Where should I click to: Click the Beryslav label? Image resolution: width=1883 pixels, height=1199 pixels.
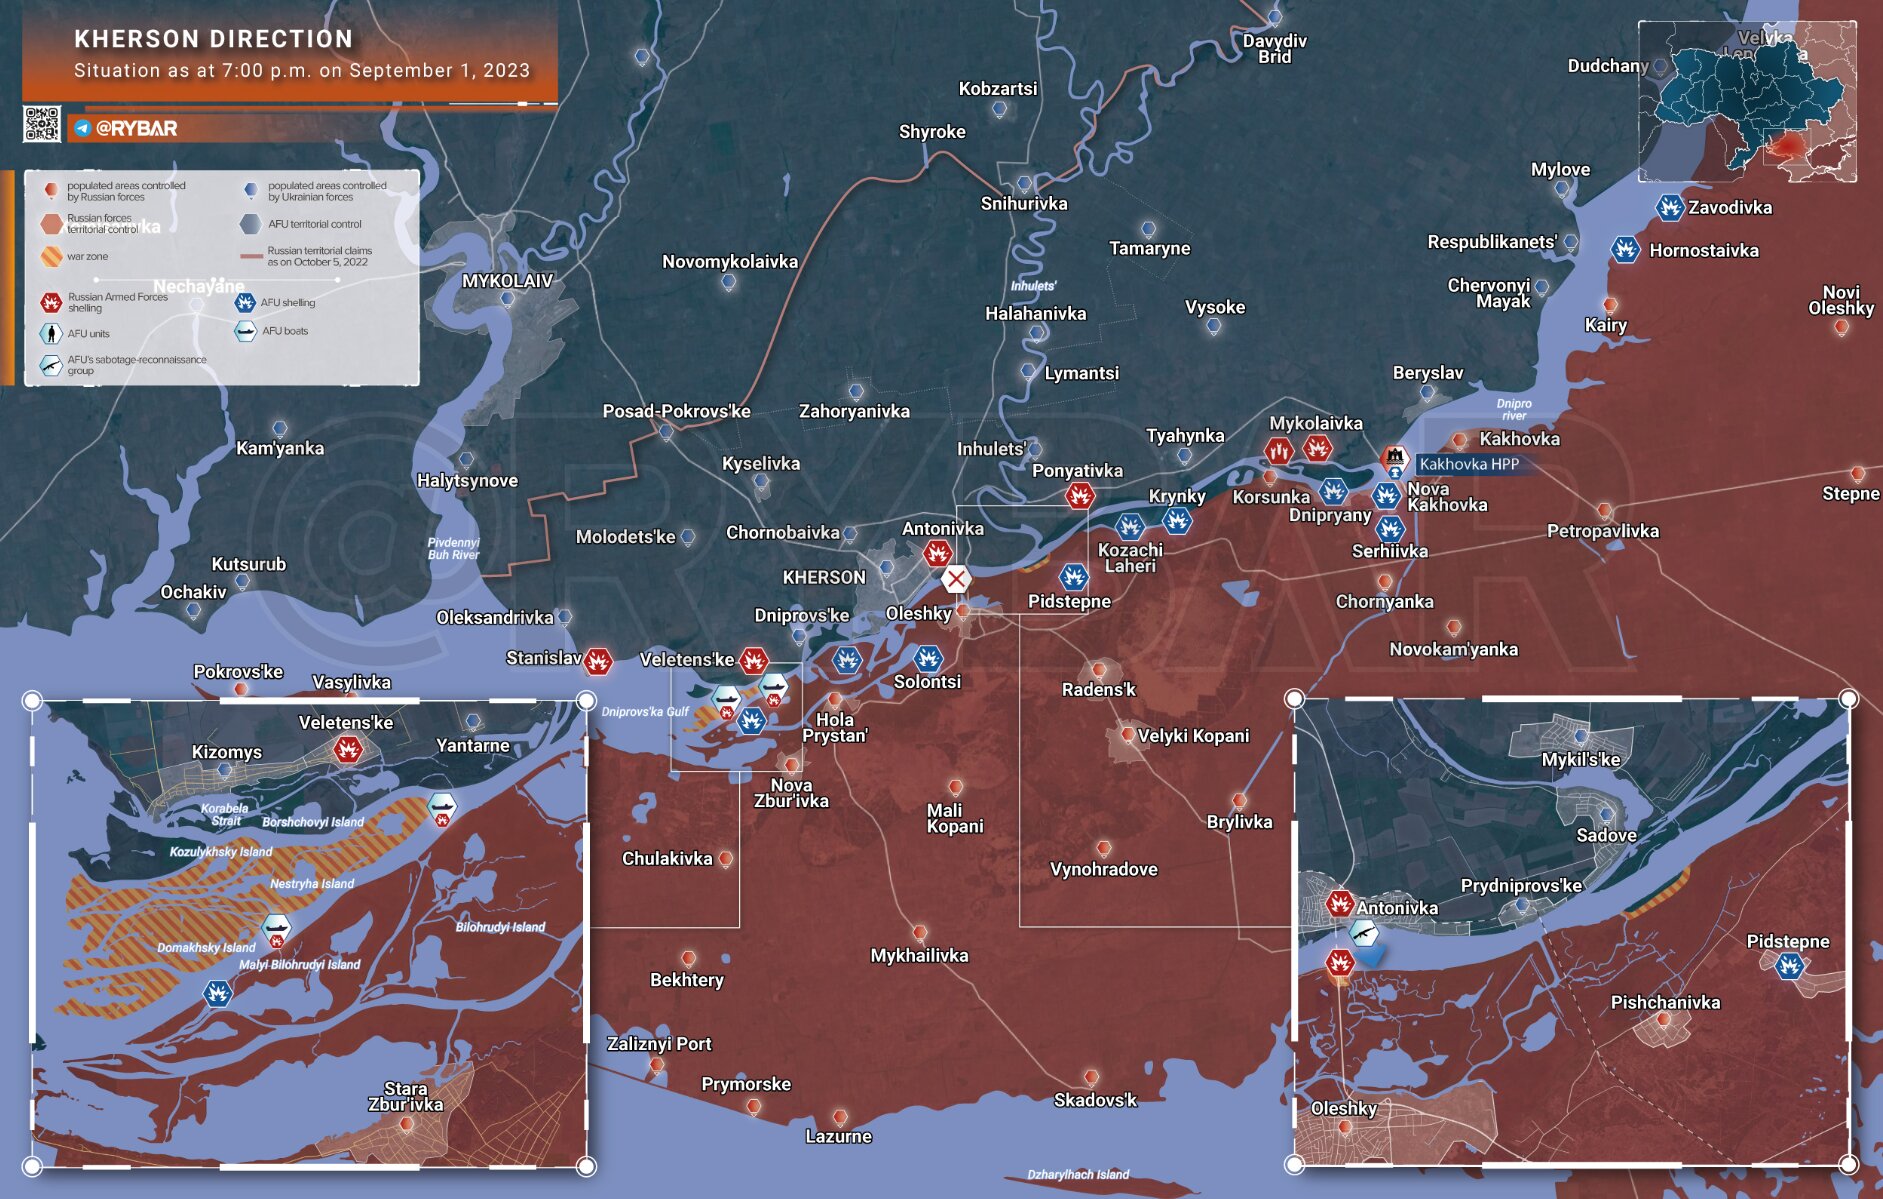(x=1428, y=373)
